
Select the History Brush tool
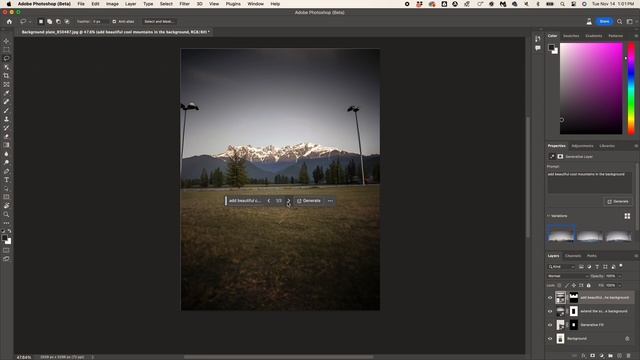(x=6, y=128)
